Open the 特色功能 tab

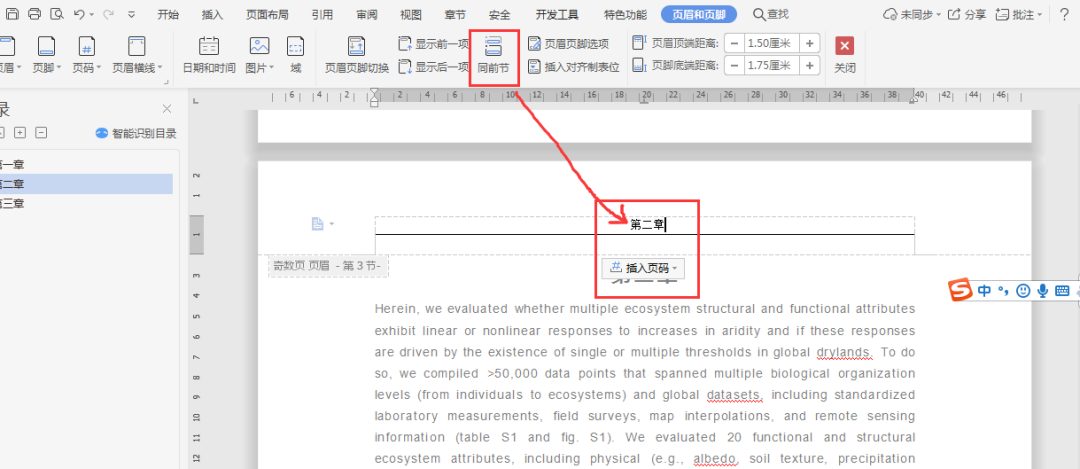tap(625, 14)
